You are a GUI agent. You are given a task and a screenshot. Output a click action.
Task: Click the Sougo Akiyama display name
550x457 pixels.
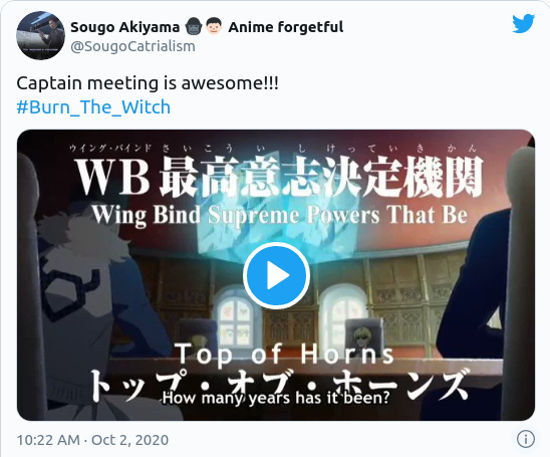[x=125, y=27]
